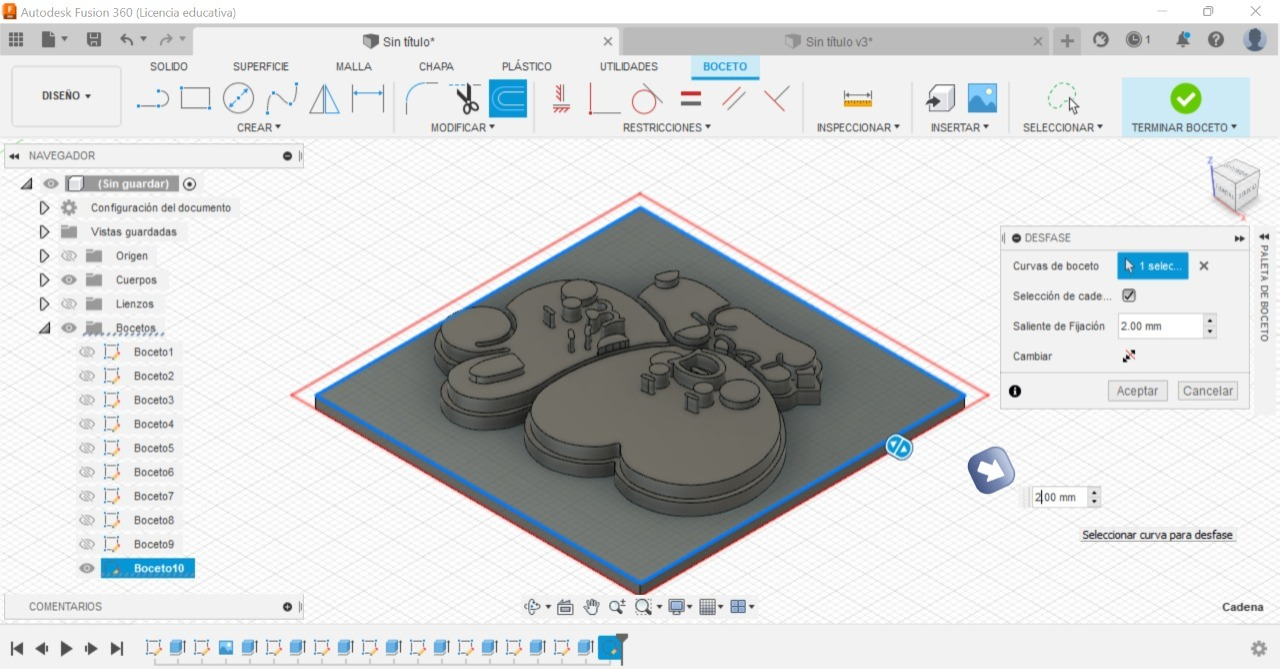This screenshot has height=669, width=1280.
Task: Switch to the SUPERFICIE tab
Action: click(261, 67)
